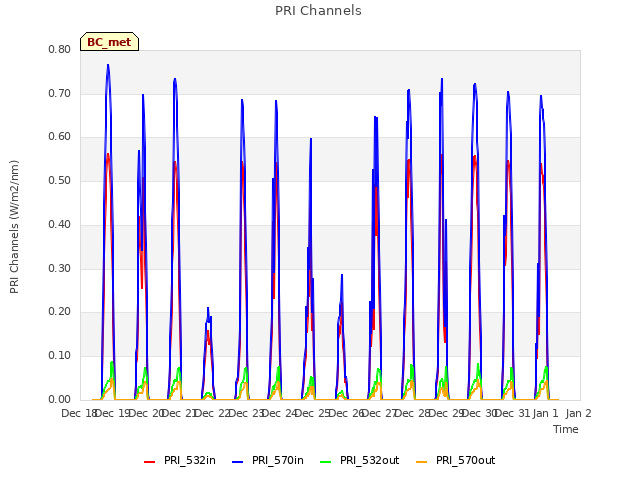640x480 pixels.
Task: Click the 0.40 y-axis tick label
Action: [60, 224]
